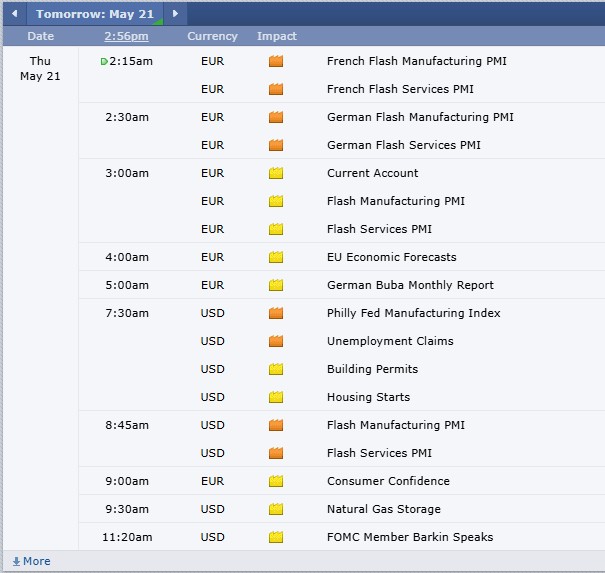
Task: Click the 2:56pm time link
Action: pyautogui.click(x=126, y=36)
